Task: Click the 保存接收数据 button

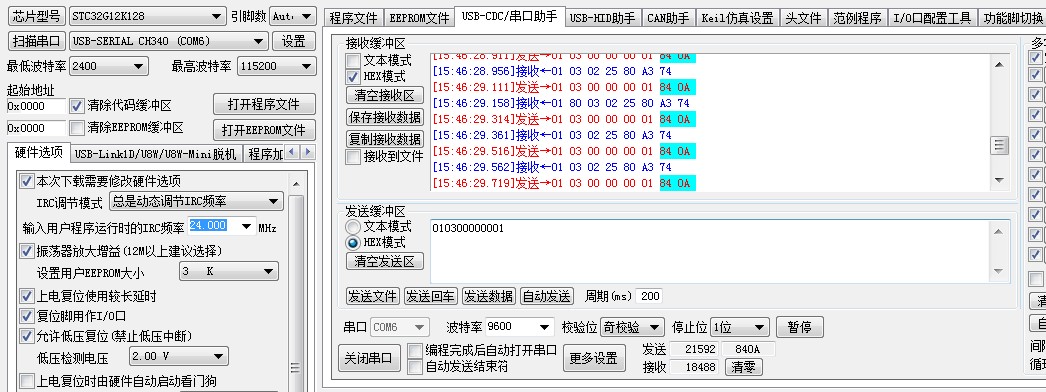Action: click(x=385, y=117)
